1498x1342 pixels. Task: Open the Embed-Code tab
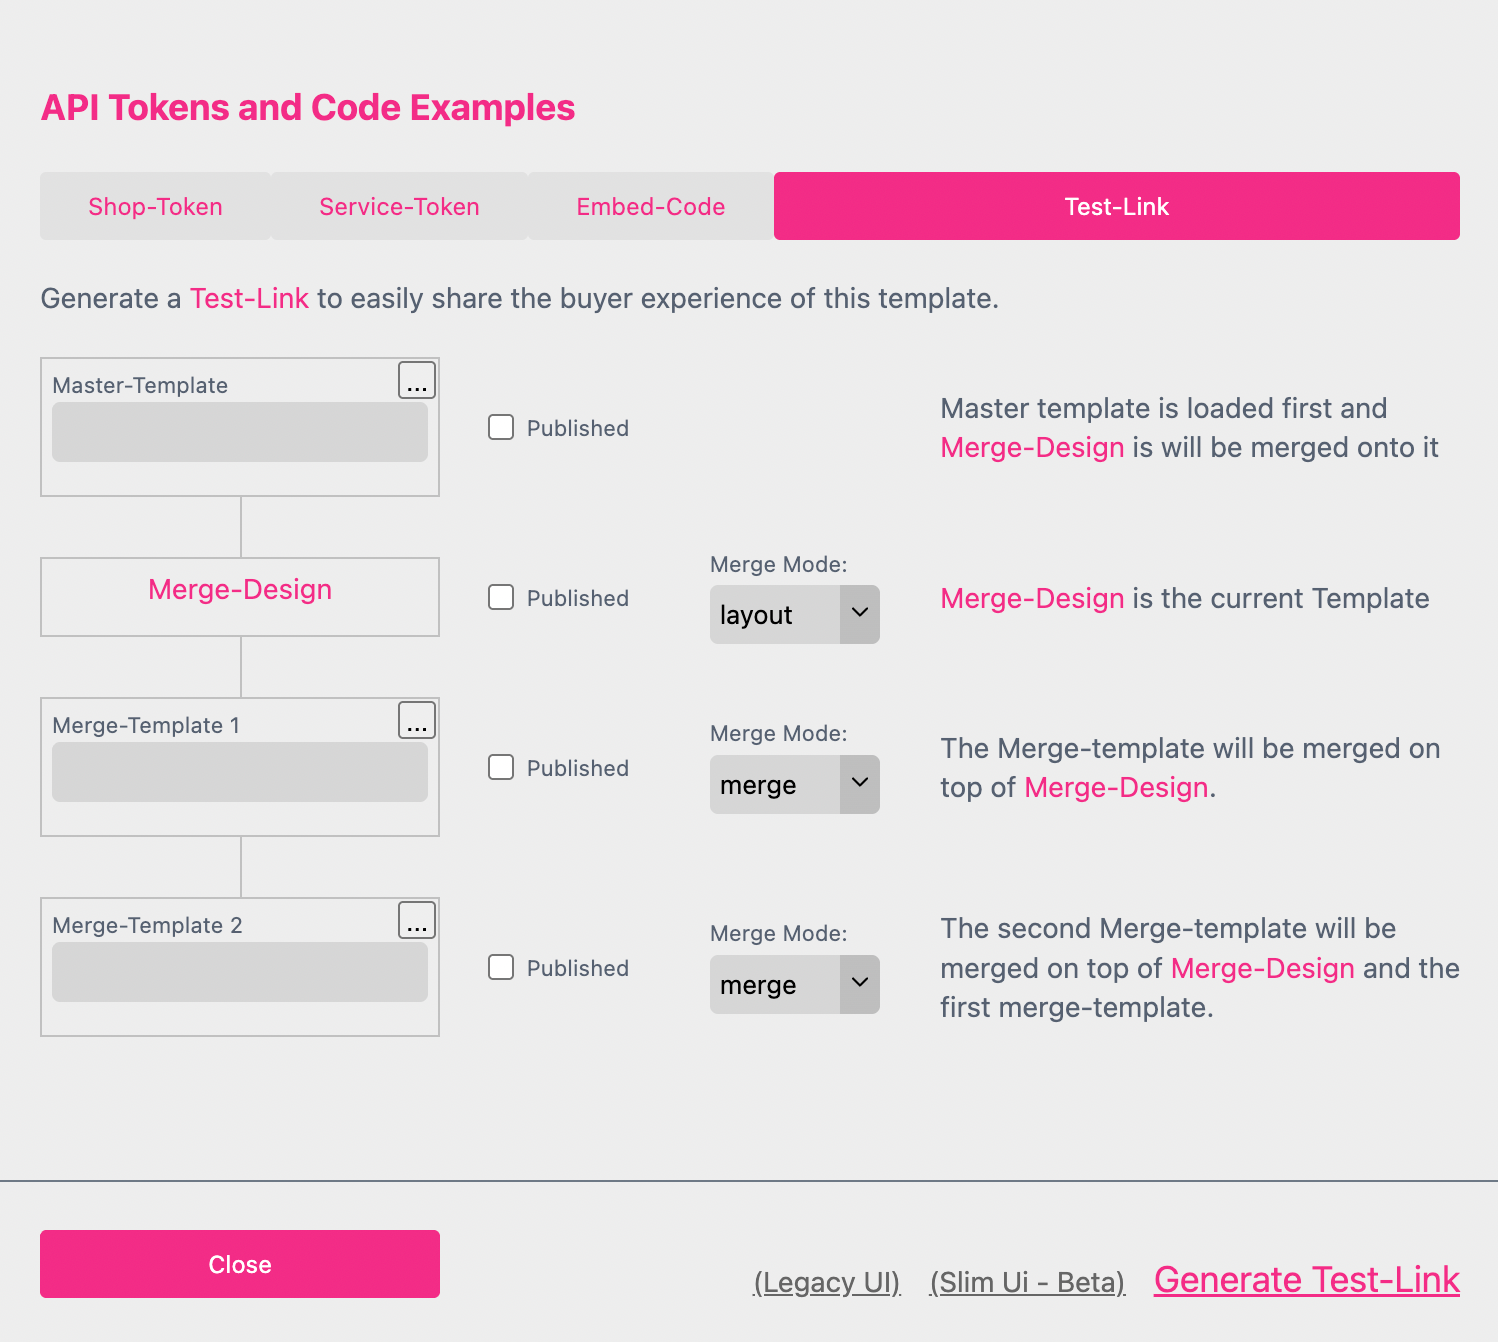650,206
